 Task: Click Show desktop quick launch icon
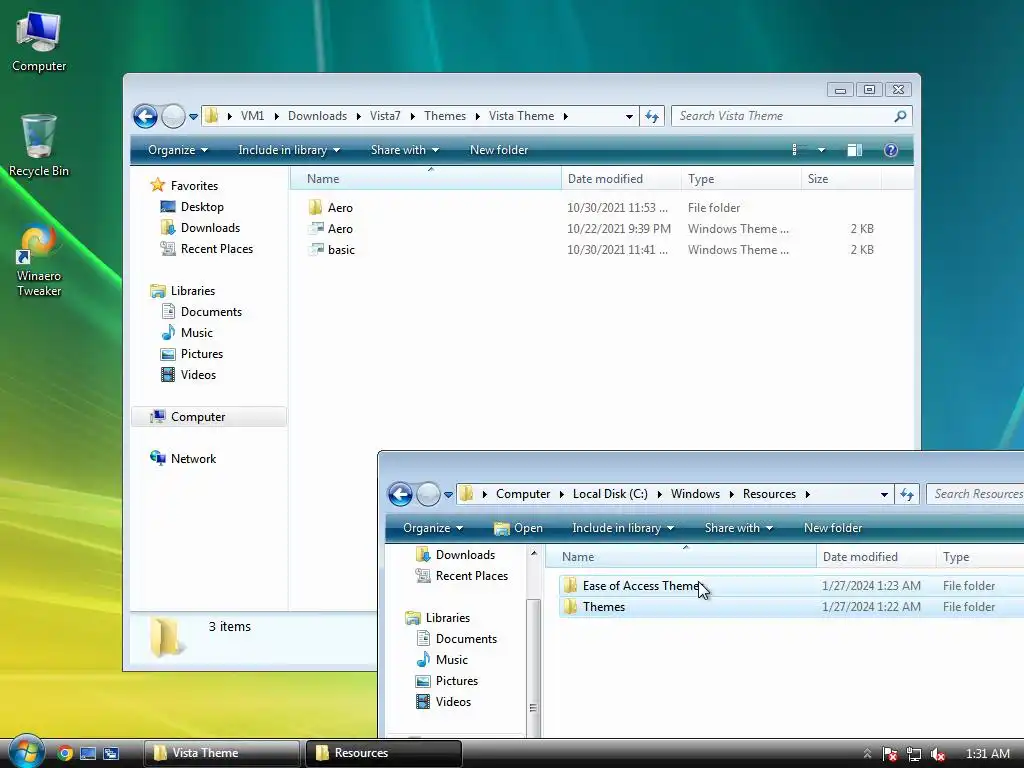(x=88, y=753)
